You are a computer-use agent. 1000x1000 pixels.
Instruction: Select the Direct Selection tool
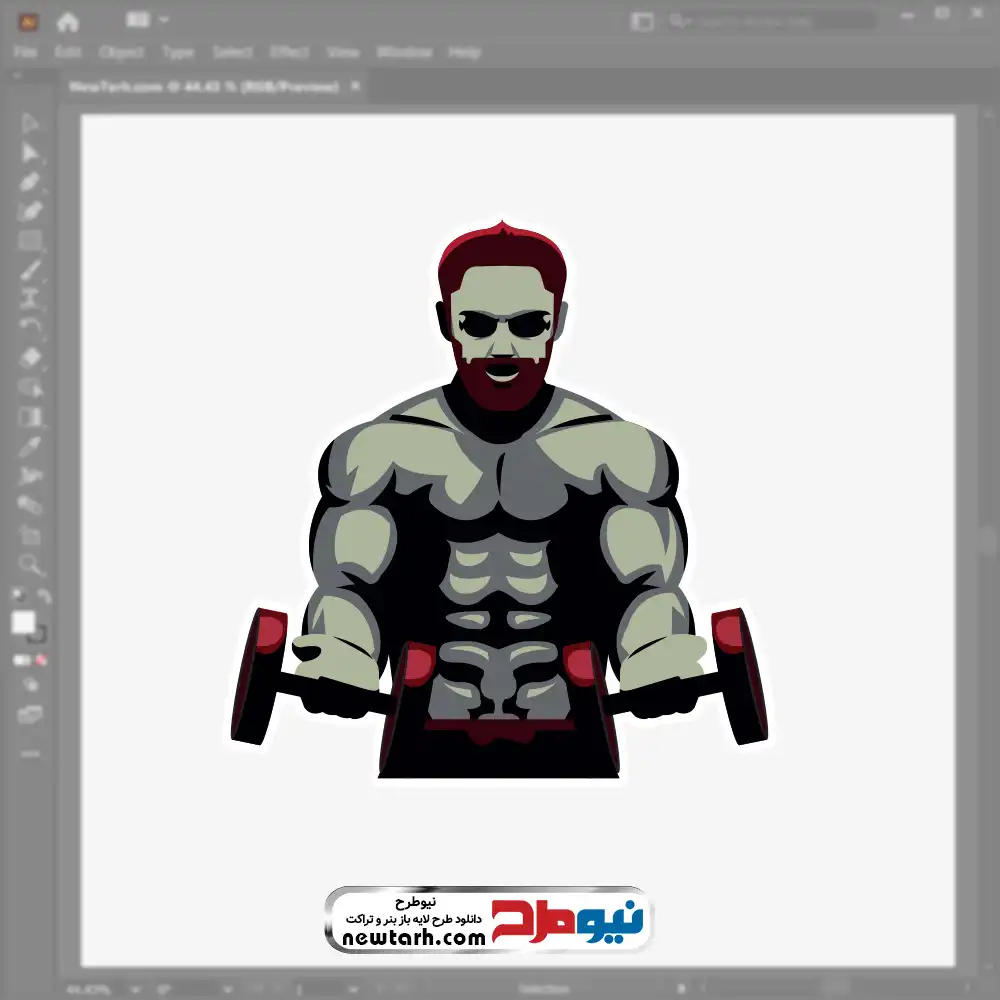[x=30, y=153]
